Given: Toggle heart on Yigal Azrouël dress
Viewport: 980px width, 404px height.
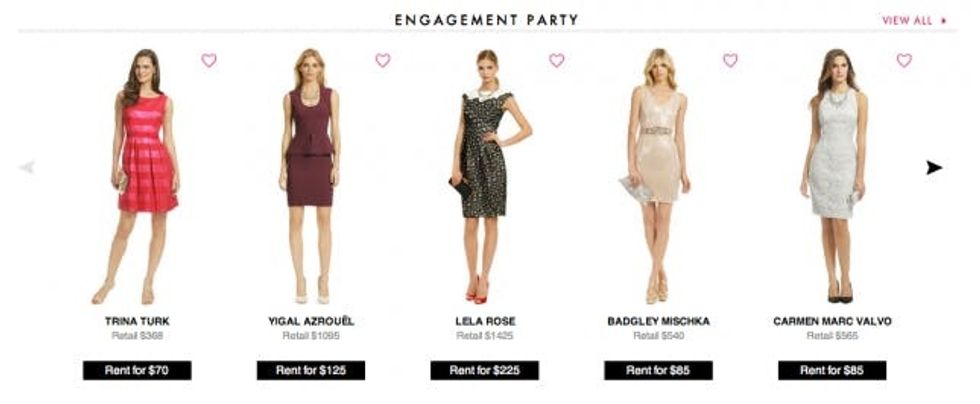Looking at the screenshot, I should (382, 61).
